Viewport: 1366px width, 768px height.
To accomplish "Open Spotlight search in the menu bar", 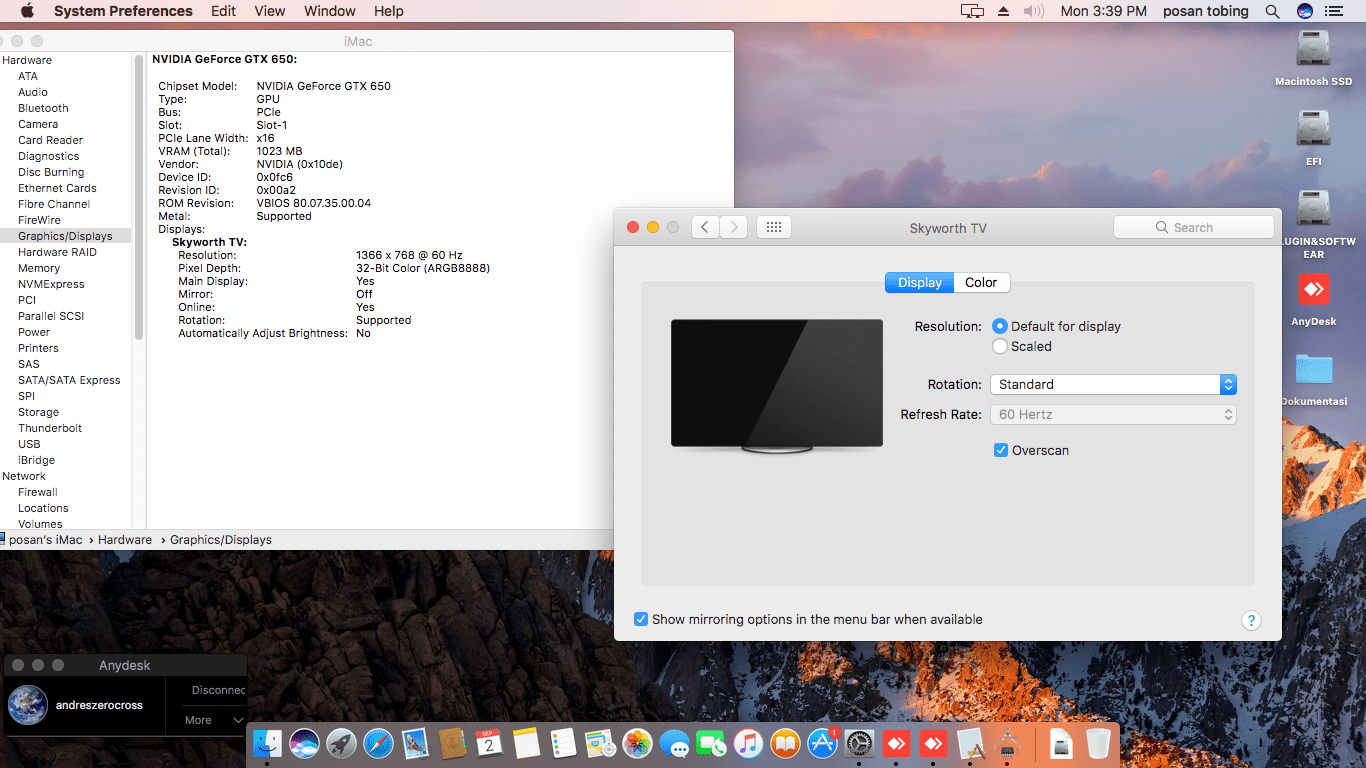I will [1272, 11].
